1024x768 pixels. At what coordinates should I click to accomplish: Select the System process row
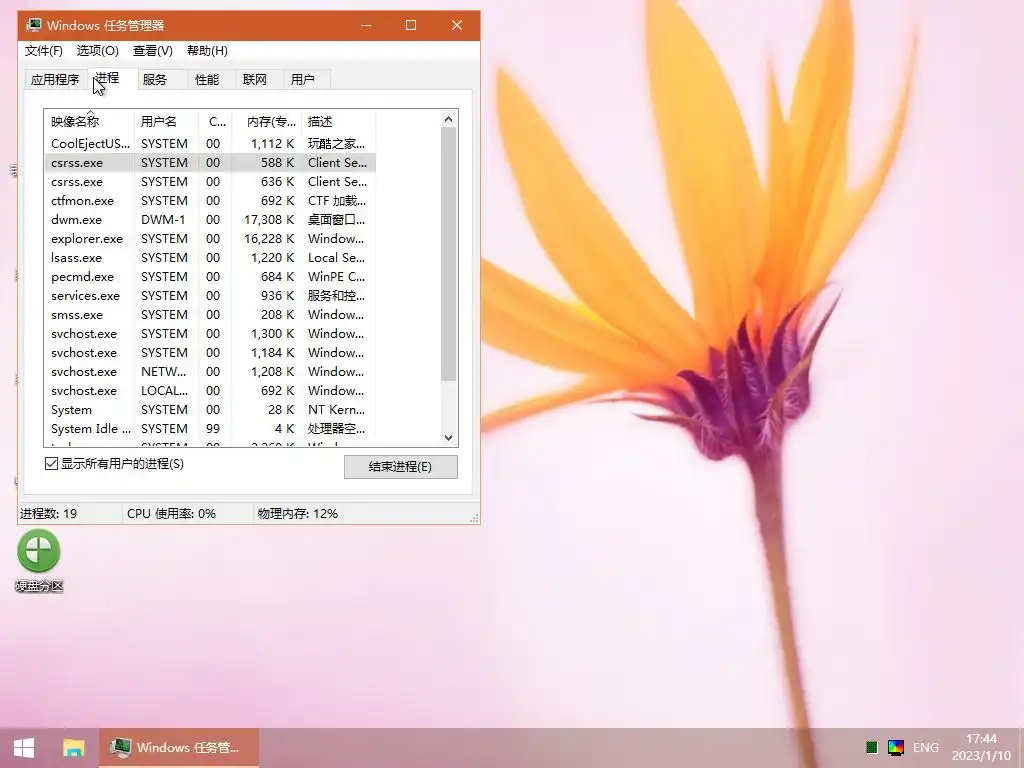[210, 409]
